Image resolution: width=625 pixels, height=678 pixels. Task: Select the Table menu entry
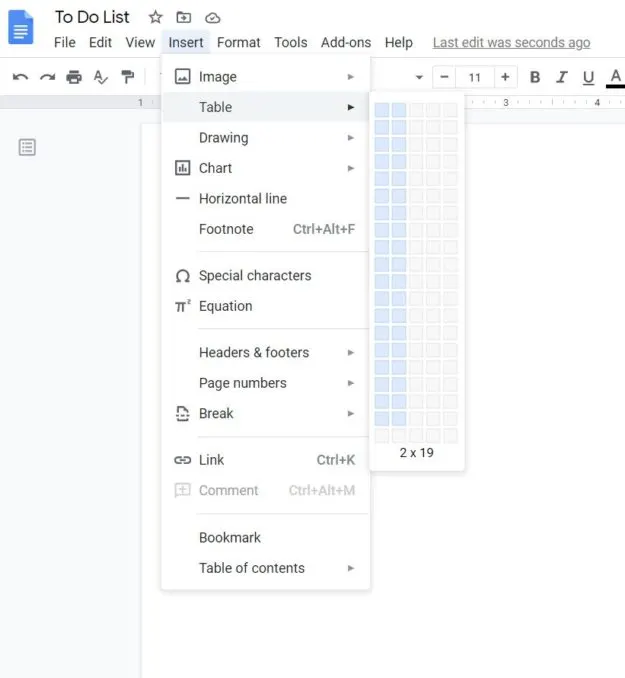[x=266, y=107]
